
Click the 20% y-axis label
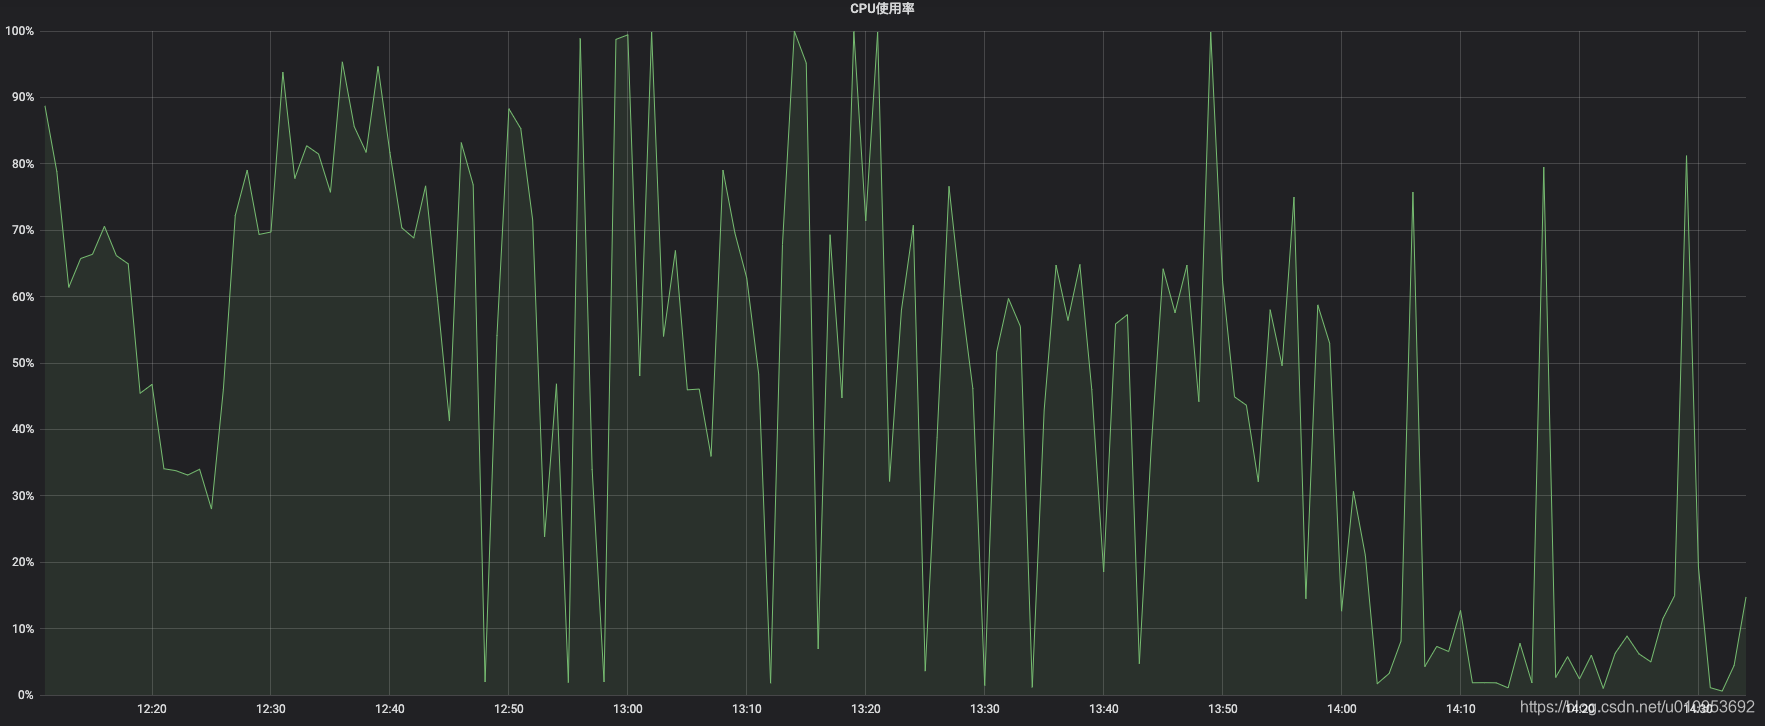[22, 562]
